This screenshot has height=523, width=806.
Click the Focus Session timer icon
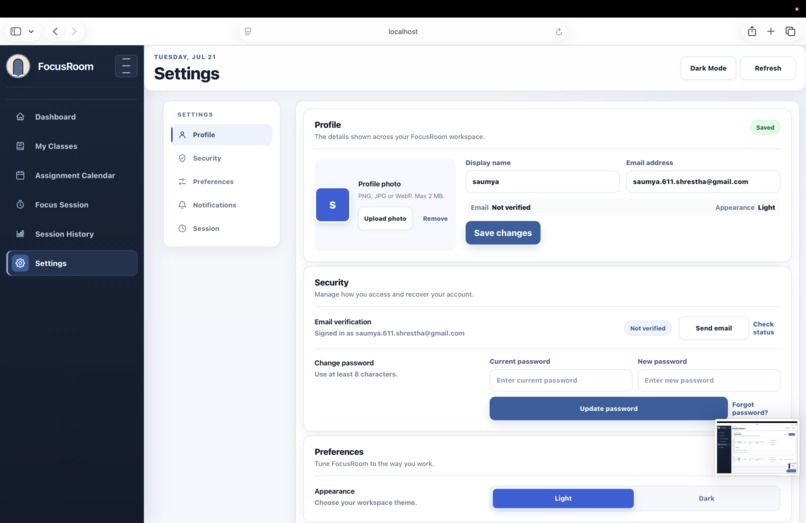pyautogui.click(x=20, y=205)
